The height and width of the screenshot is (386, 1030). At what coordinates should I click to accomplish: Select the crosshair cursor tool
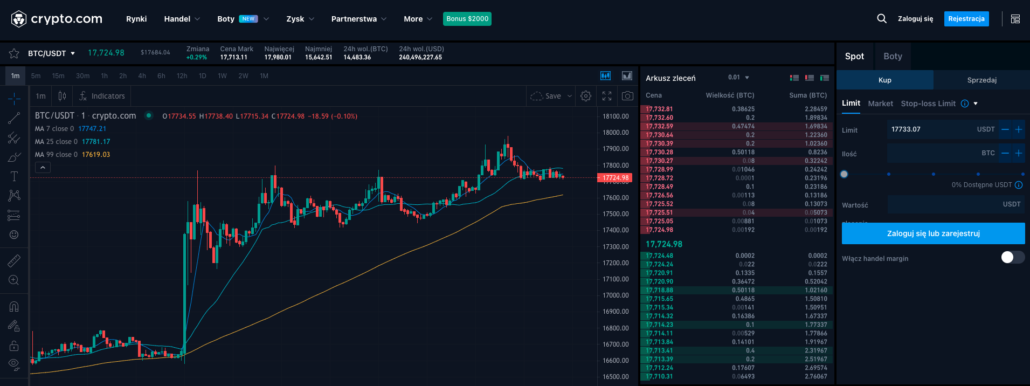click(14, 98)
